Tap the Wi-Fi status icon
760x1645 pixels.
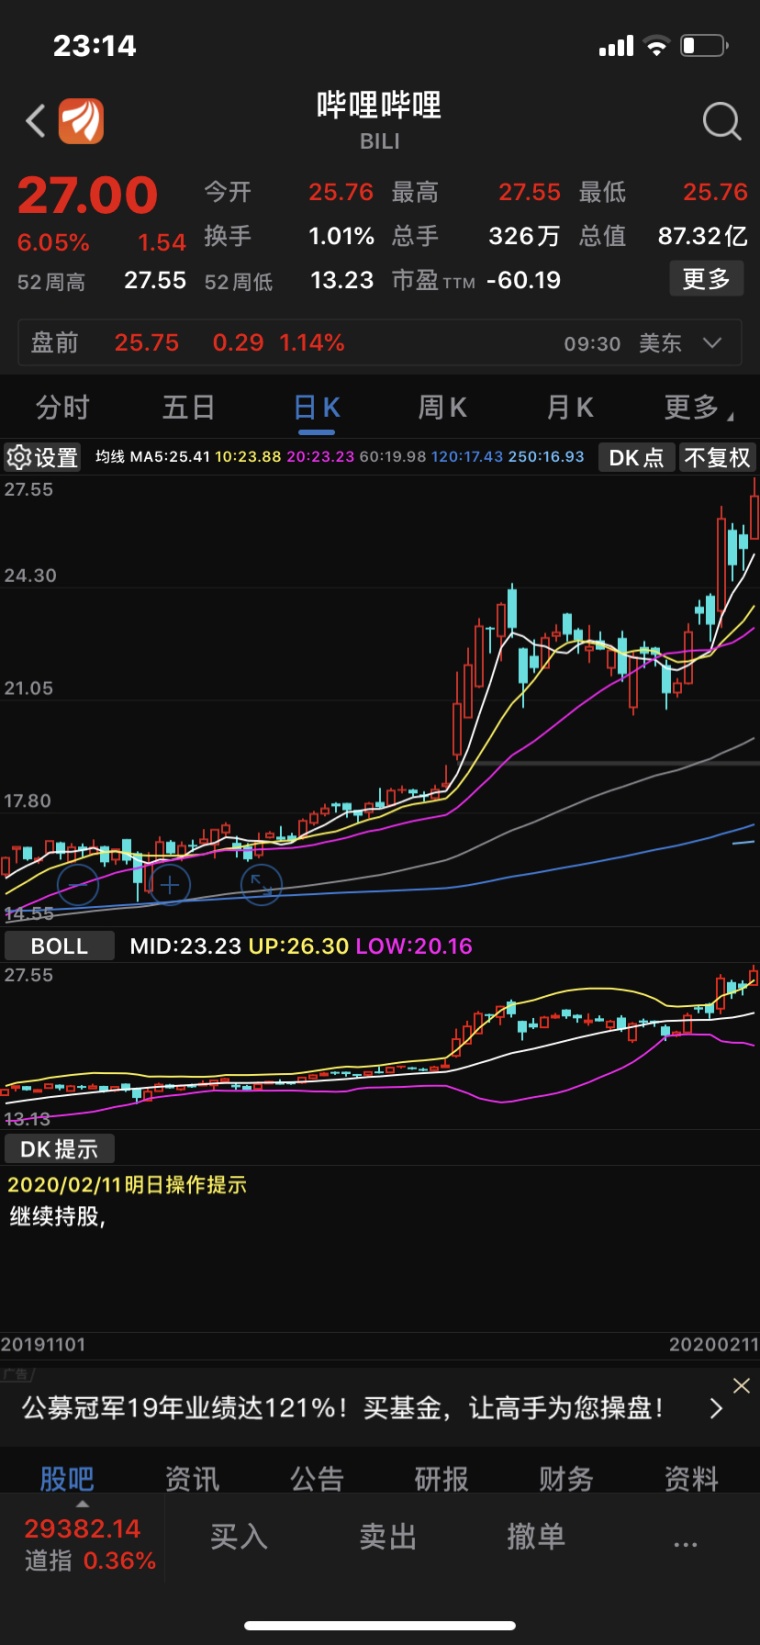pos(656,46)
